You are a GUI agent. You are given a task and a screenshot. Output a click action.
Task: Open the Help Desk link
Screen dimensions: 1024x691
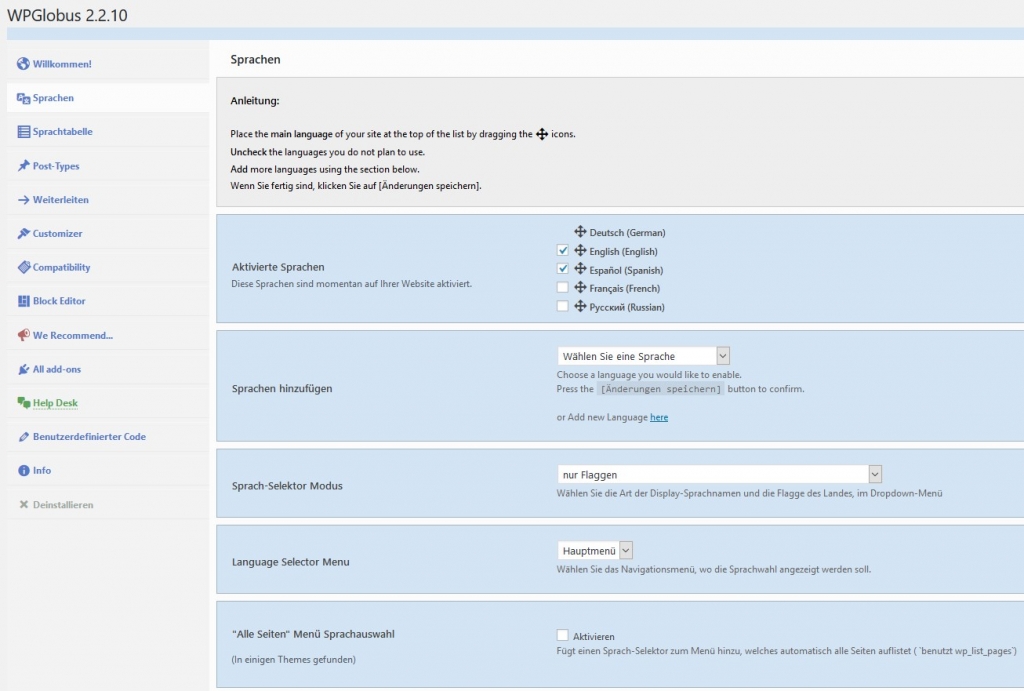(56, 403)
